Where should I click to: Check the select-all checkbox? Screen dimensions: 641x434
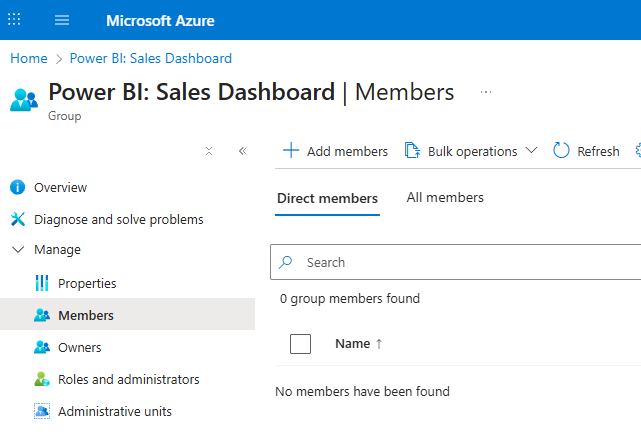coord(300,344)
